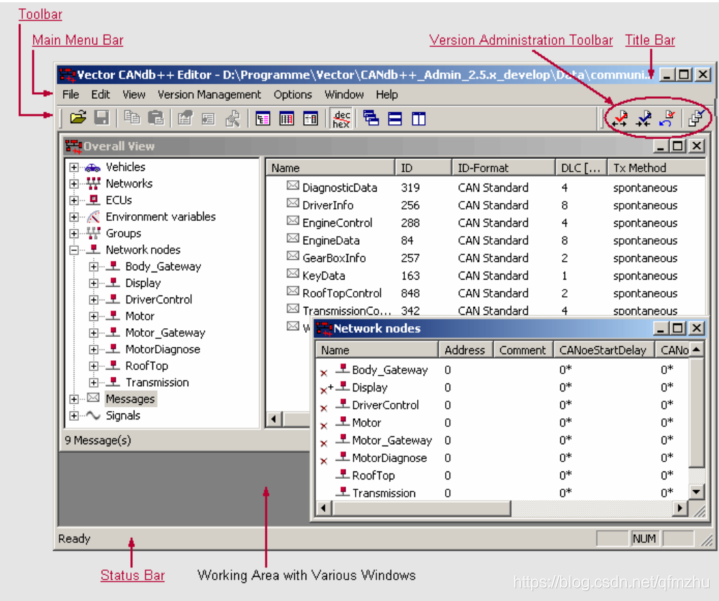Image resolution: width=719 pixels, height=601 pixels.
Task: Expand the Networks tree node
Action: [74, 184]
